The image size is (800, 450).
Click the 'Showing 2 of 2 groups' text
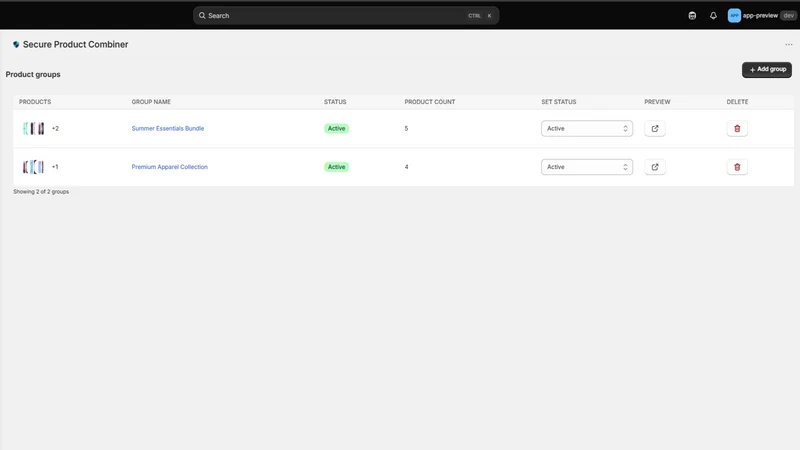(x=41, y=192)
